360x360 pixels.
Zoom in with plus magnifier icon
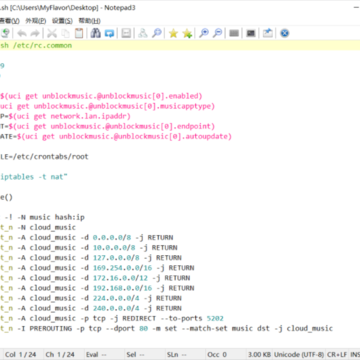(204, 33)
